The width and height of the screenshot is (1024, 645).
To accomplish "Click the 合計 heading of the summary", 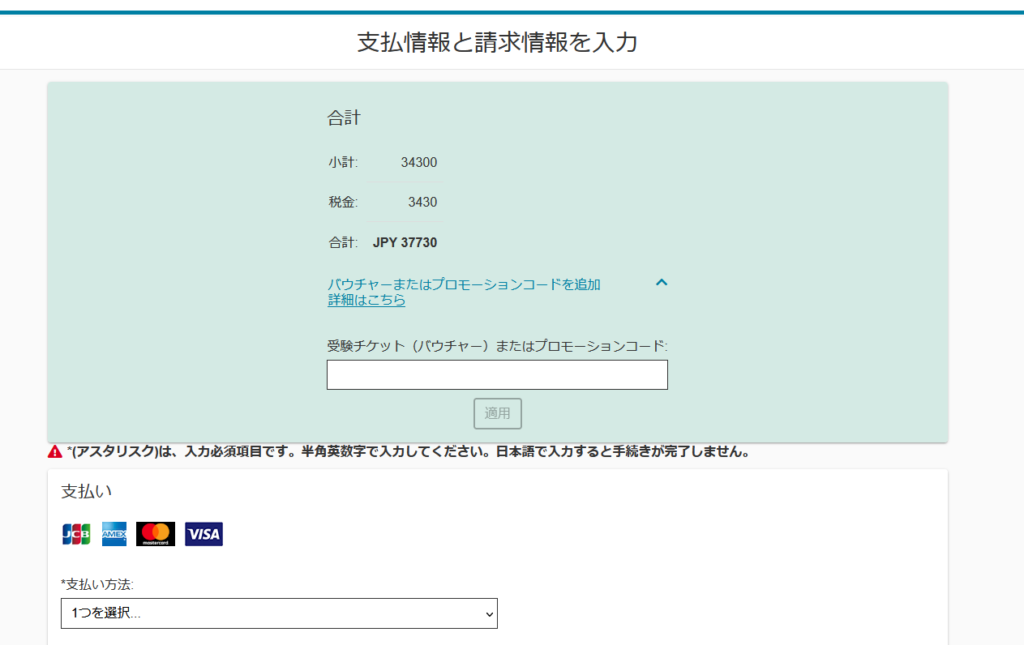I will pyautogui.click(x=343, y=118).
